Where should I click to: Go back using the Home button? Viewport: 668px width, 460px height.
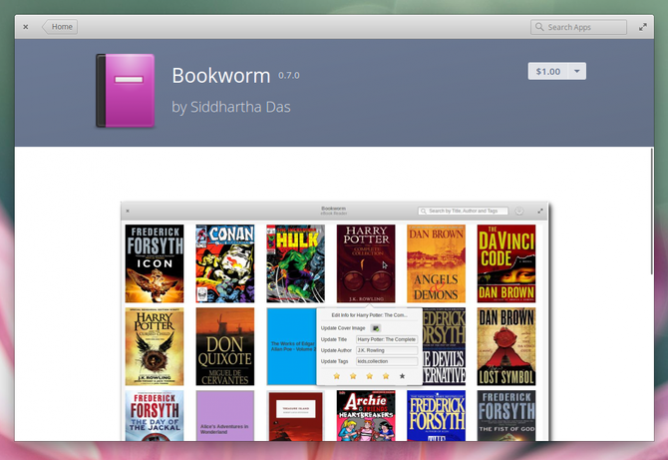[x=60, y=27]
